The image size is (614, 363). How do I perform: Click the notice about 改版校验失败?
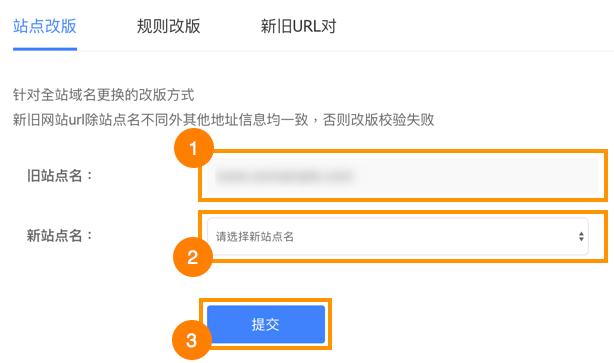(224, 119)
